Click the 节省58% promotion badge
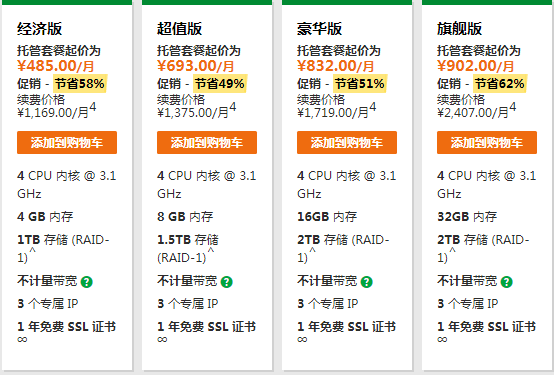The width and height of the screenshot is (554, 375). click(x=80, y=84)
